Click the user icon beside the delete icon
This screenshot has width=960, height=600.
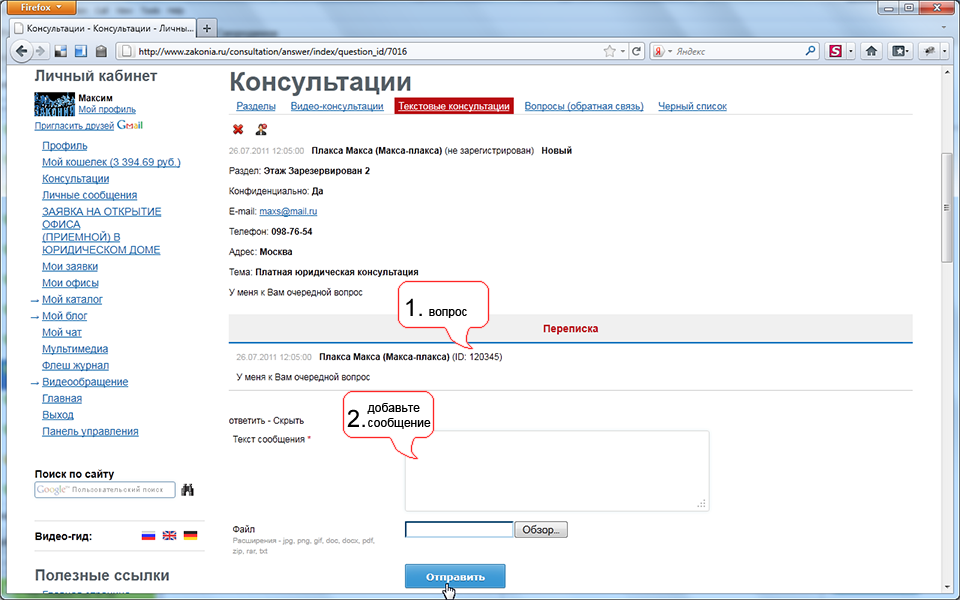coord(261,129)
